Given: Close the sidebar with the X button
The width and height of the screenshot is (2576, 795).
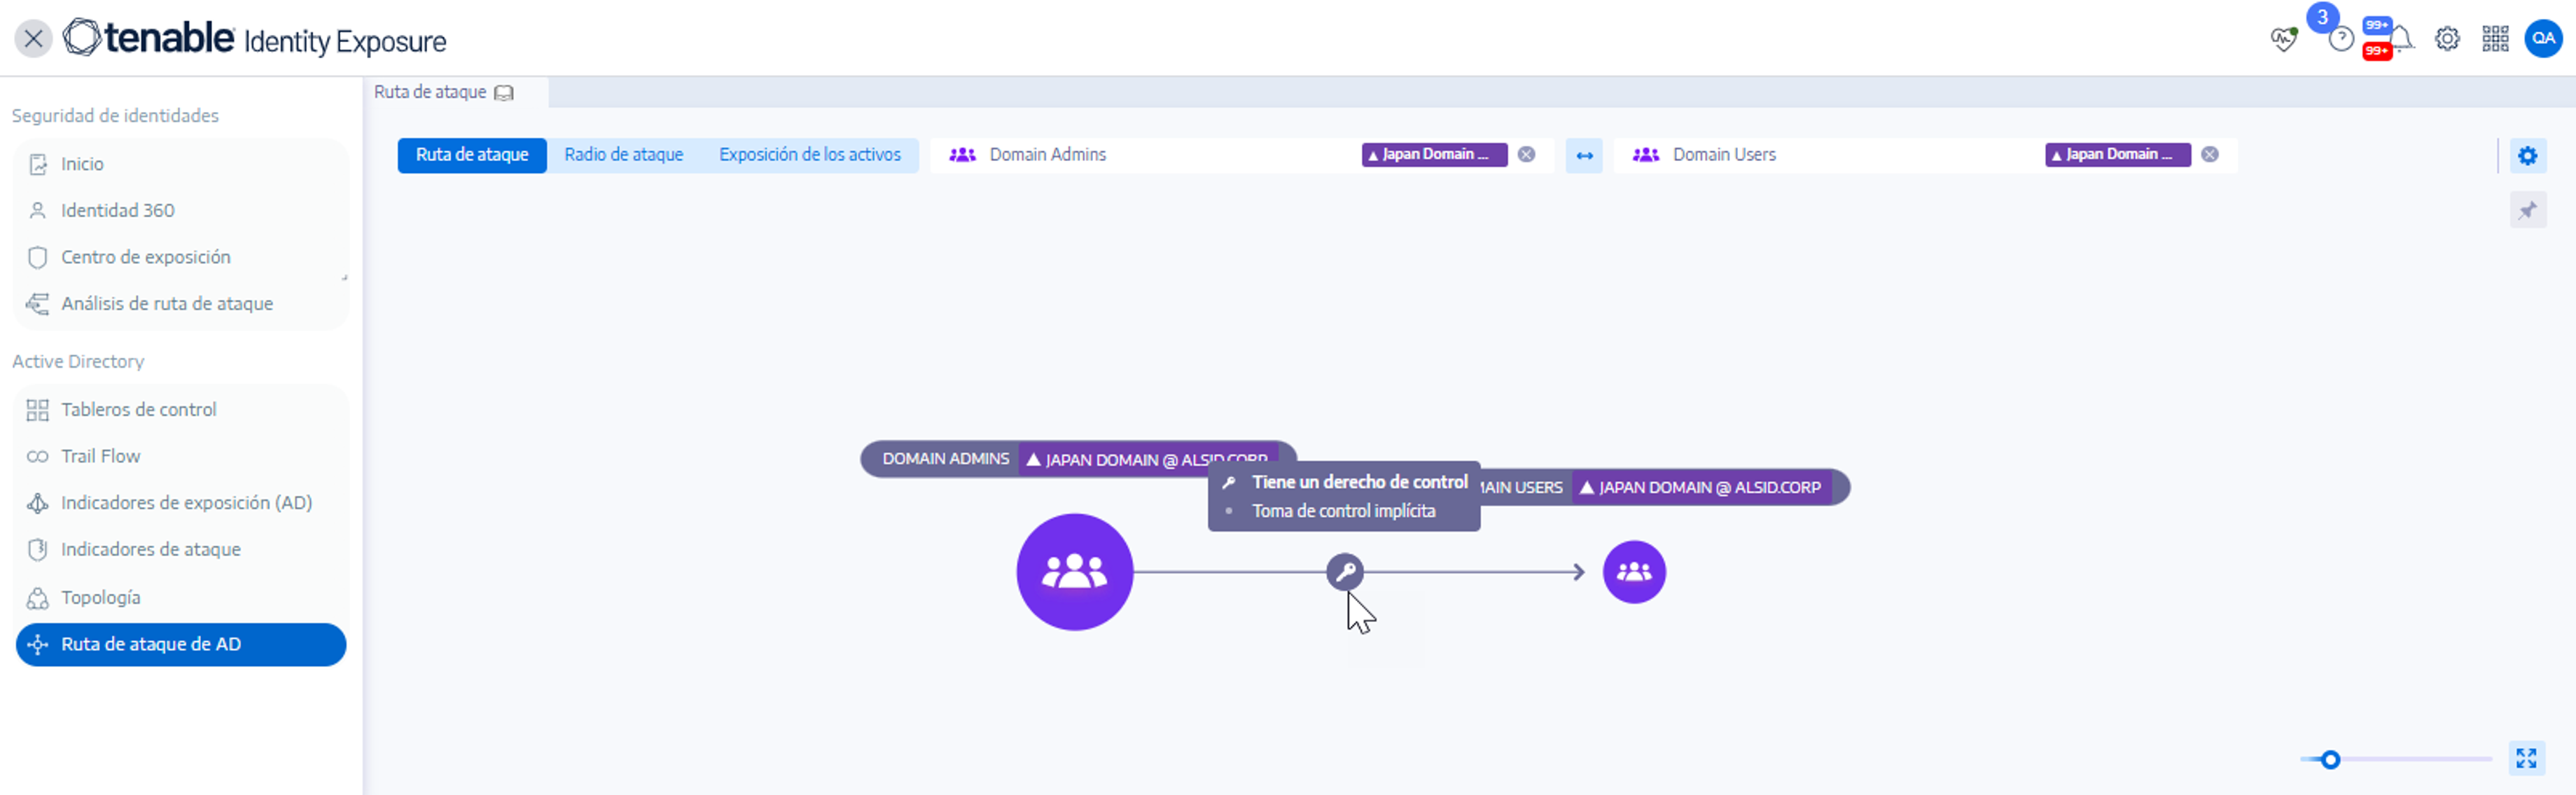Looking at the screenshot, I should click(33, 39).
